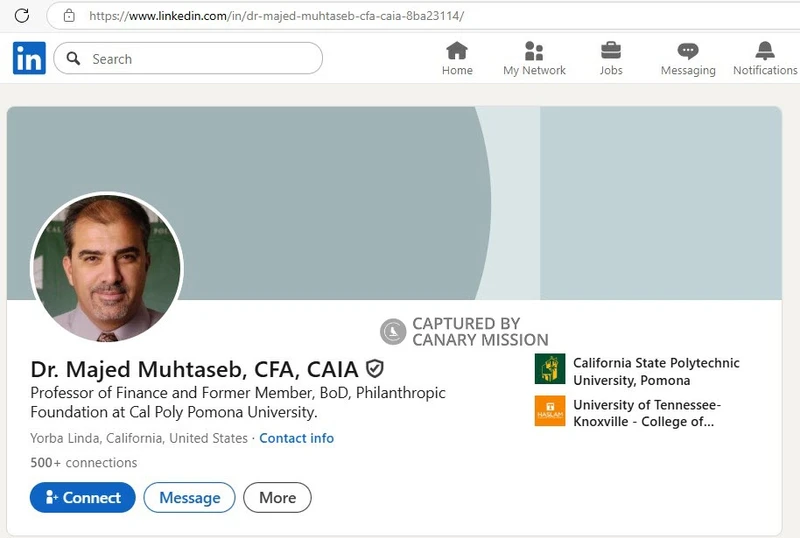View the profile photo

107,267
